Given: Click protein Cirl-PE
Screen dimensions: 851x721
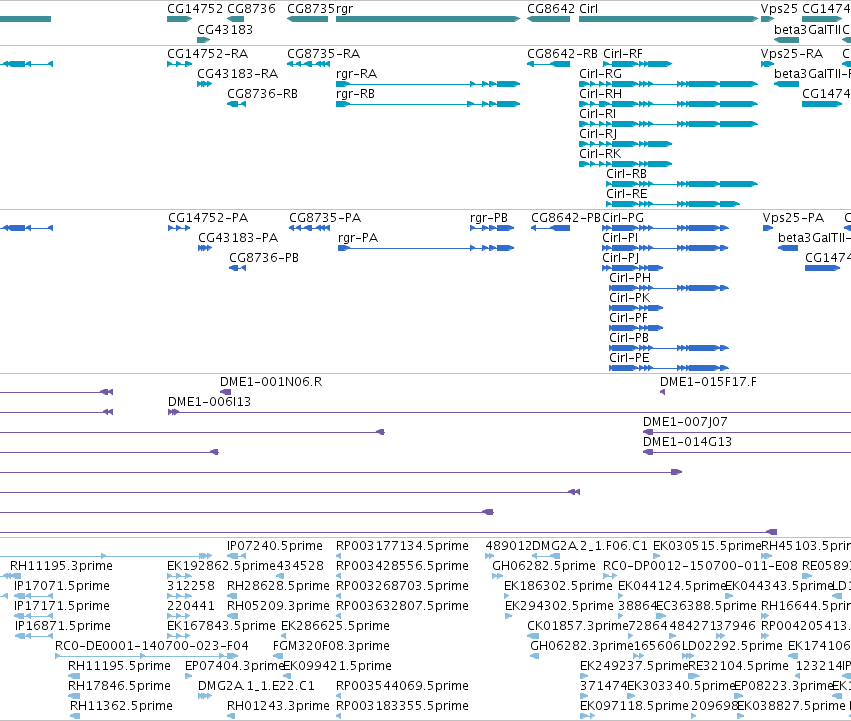Looking at the screenshot, I should (669, 368).
